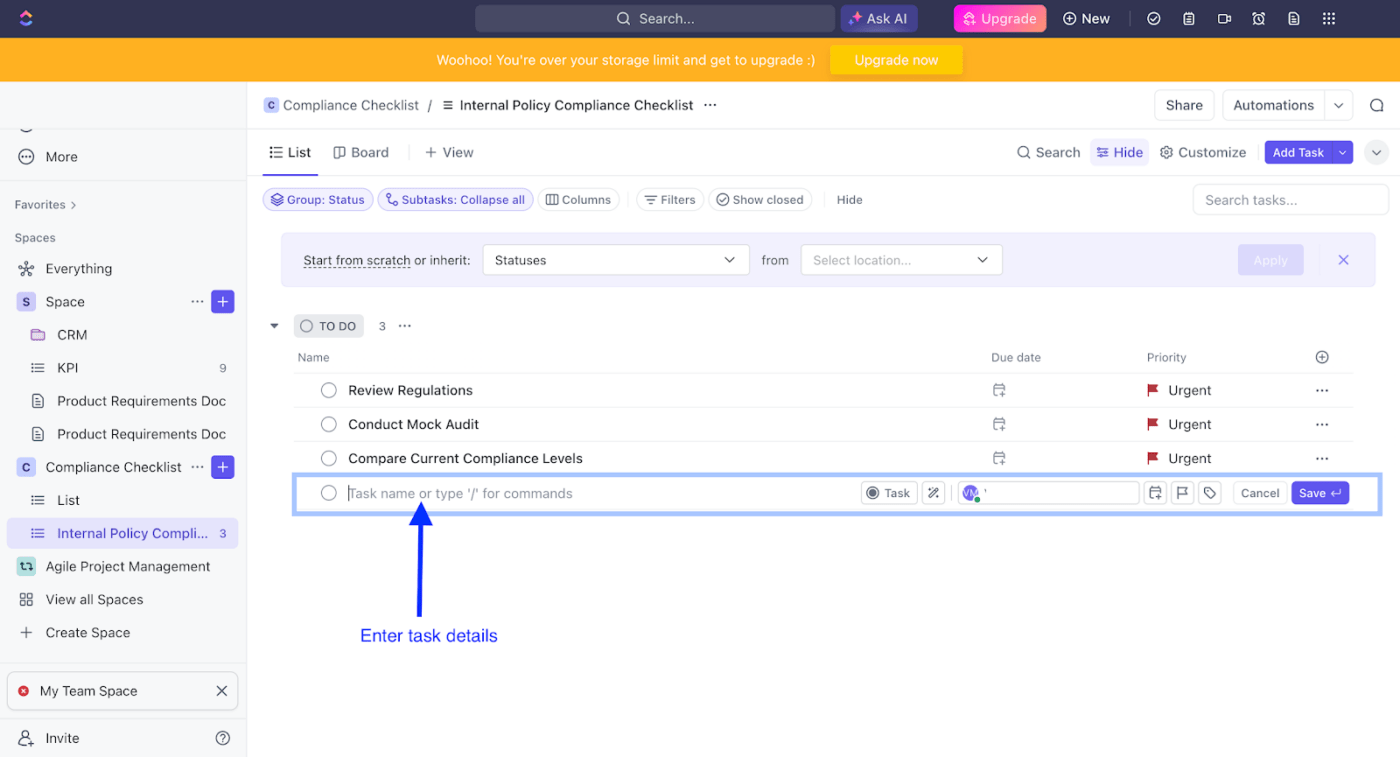Viewport: 1400px width, 757px height.
Task: Open the checkmark icon in top bar
Action: [x=1154, y=19]
